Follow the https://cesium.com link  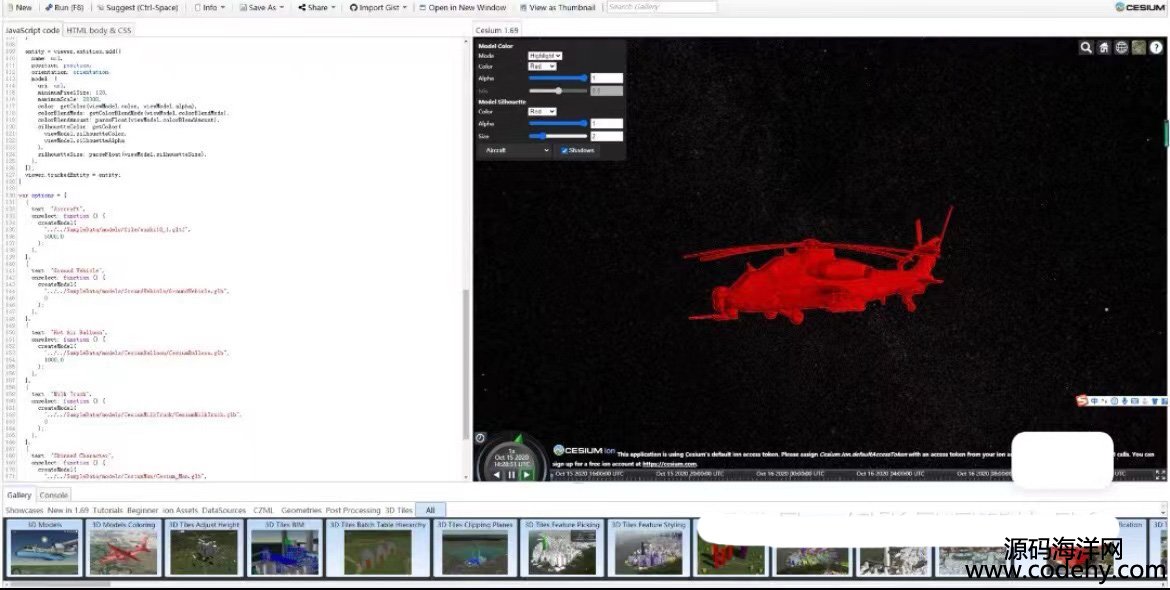[x=669, y=464]
